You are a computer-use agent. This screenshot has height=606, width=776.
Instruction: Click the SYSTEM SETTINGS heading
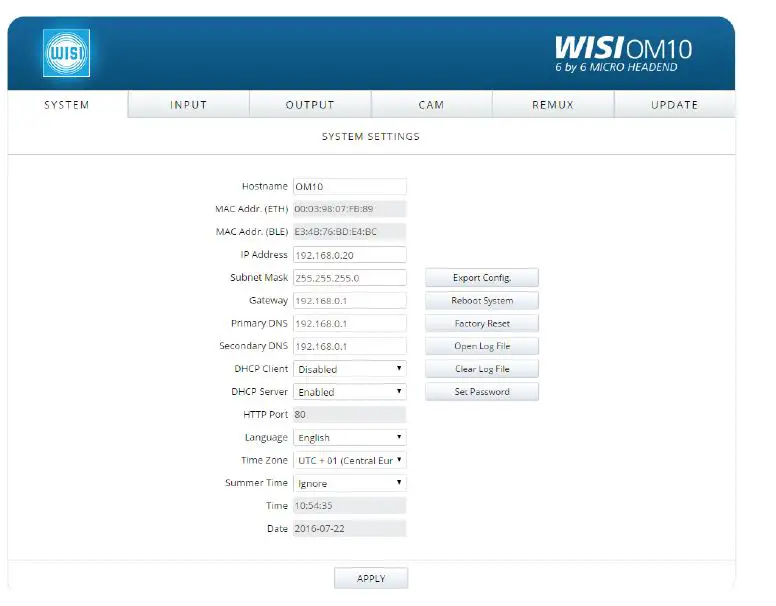pyautogui.click(x=371, y=137)
